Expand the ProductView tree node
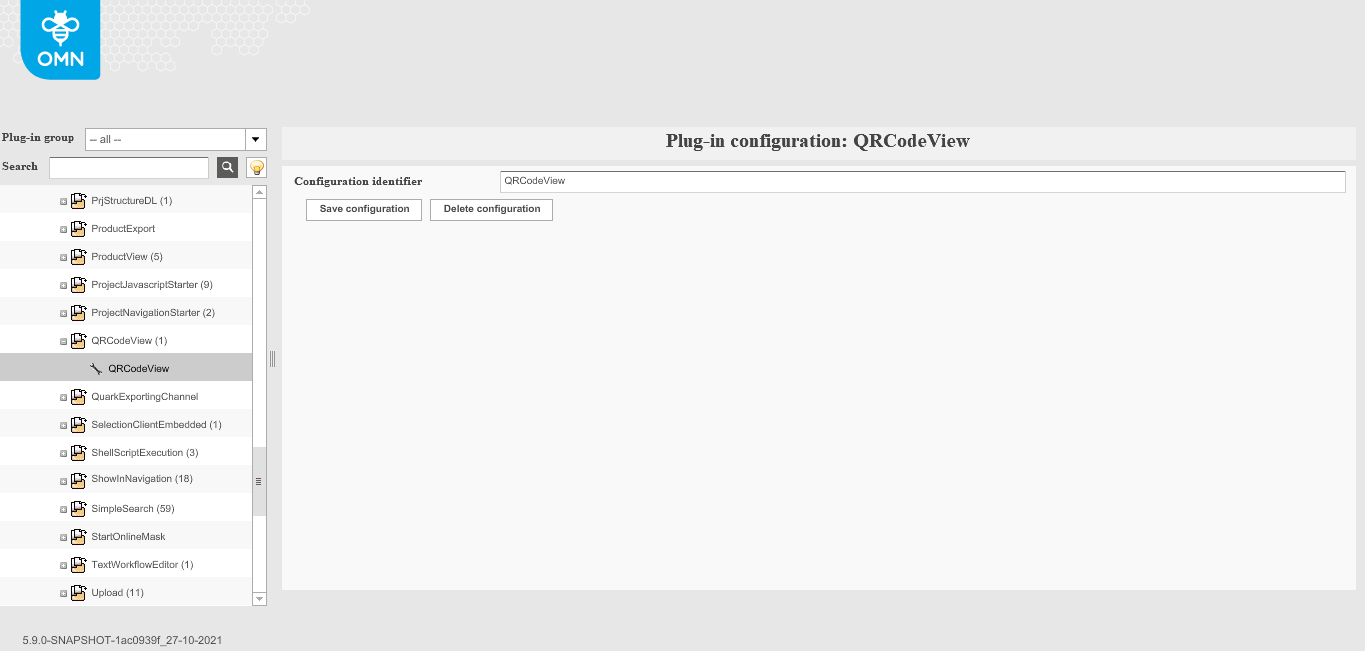1365x651 pixels. pyautogui.click(x=63, y=256)
